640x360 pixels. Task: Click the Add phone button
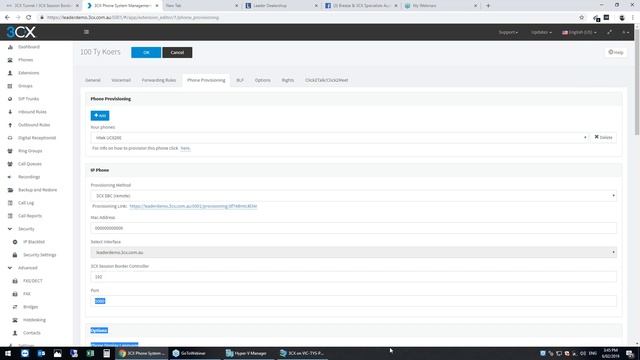tap(100, 116)
